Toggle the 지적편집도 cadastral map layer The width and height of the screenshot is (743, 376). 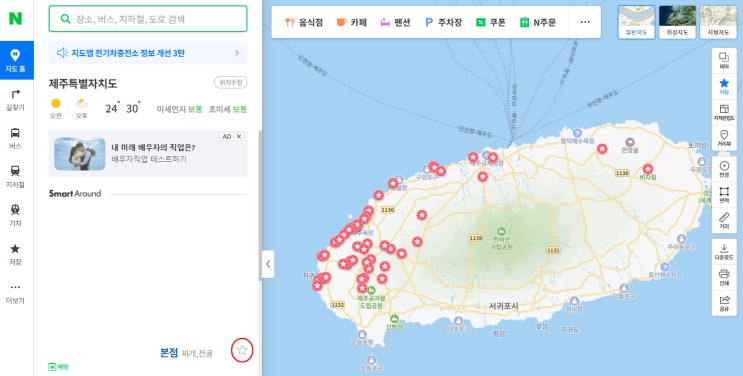[x=724, y=112]
